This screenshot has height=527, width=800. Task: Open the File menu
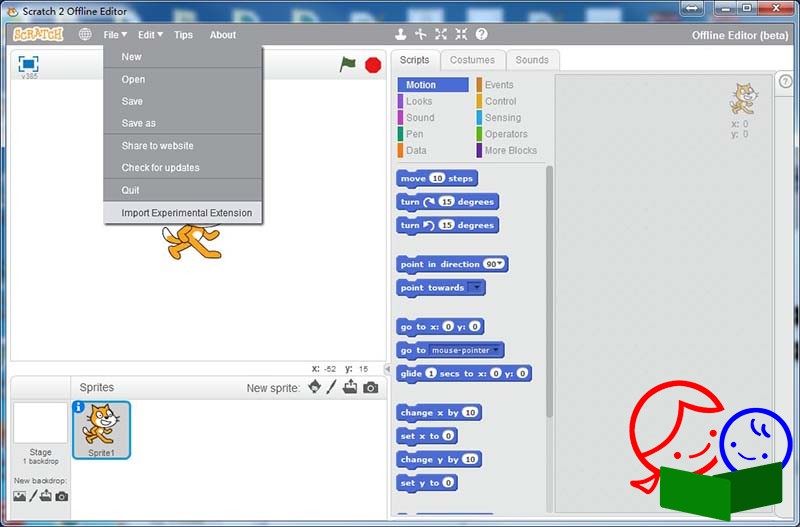tap(115, 35)
